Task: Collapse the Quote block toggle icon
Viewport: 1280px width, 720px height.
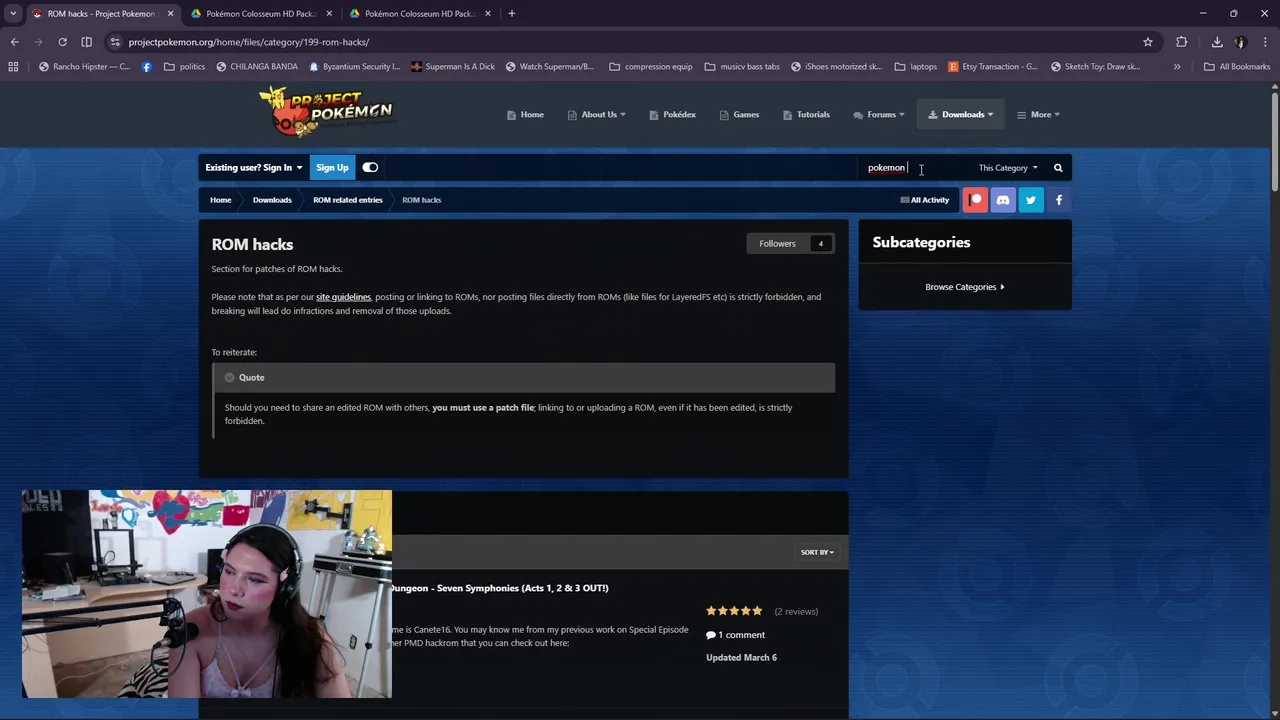Action: tap(229, 378)
